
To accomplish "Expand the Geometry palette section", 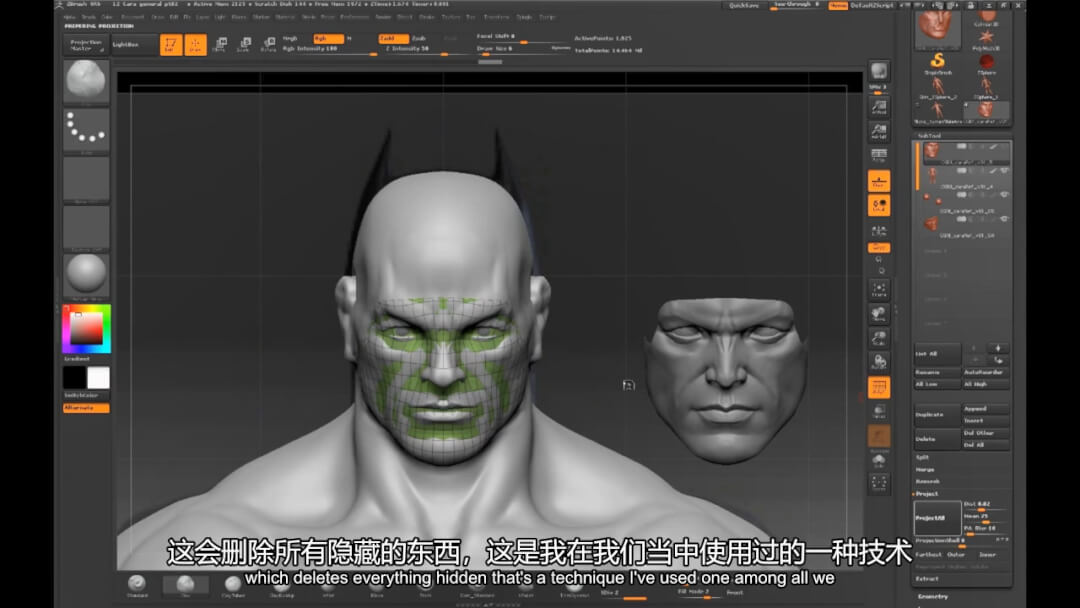I will [933, 596].
